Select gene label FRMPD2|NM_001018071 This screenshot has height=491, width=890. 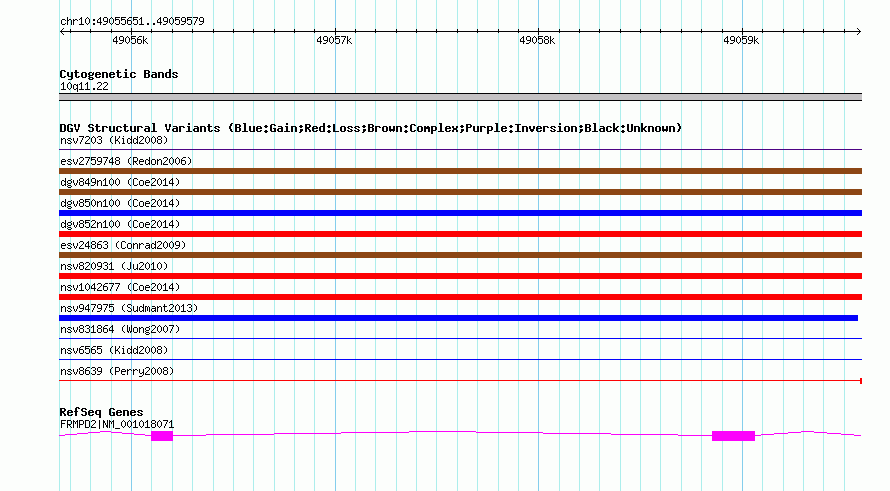117,425
